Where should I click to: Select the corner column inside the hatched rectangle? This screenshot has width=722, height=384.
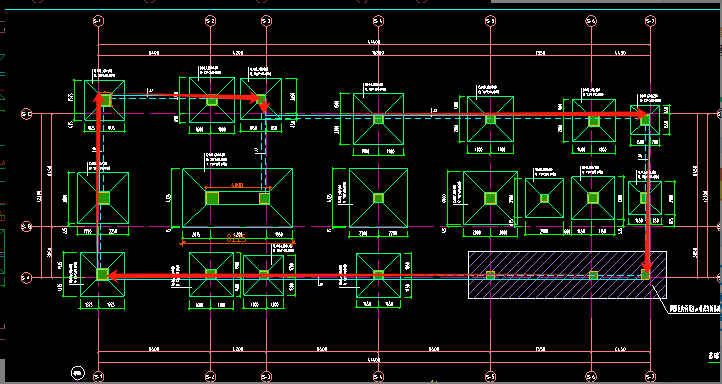646,275
